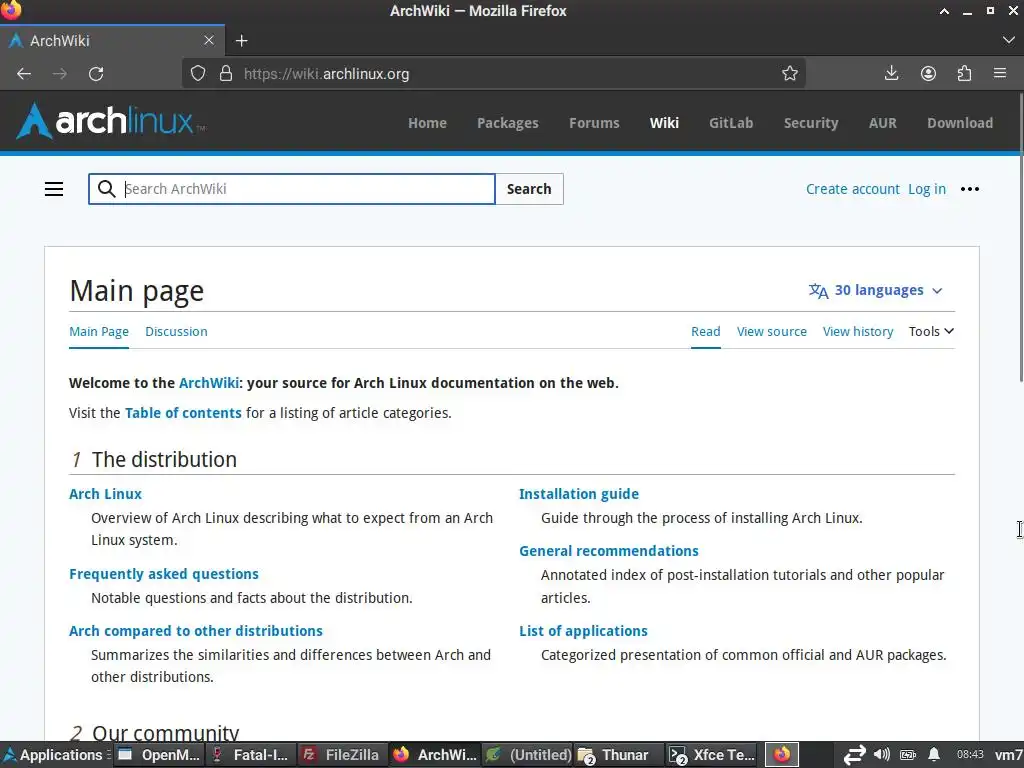Click the Search button
Screen dimensions: 1024x768
(x=529, y=189)
